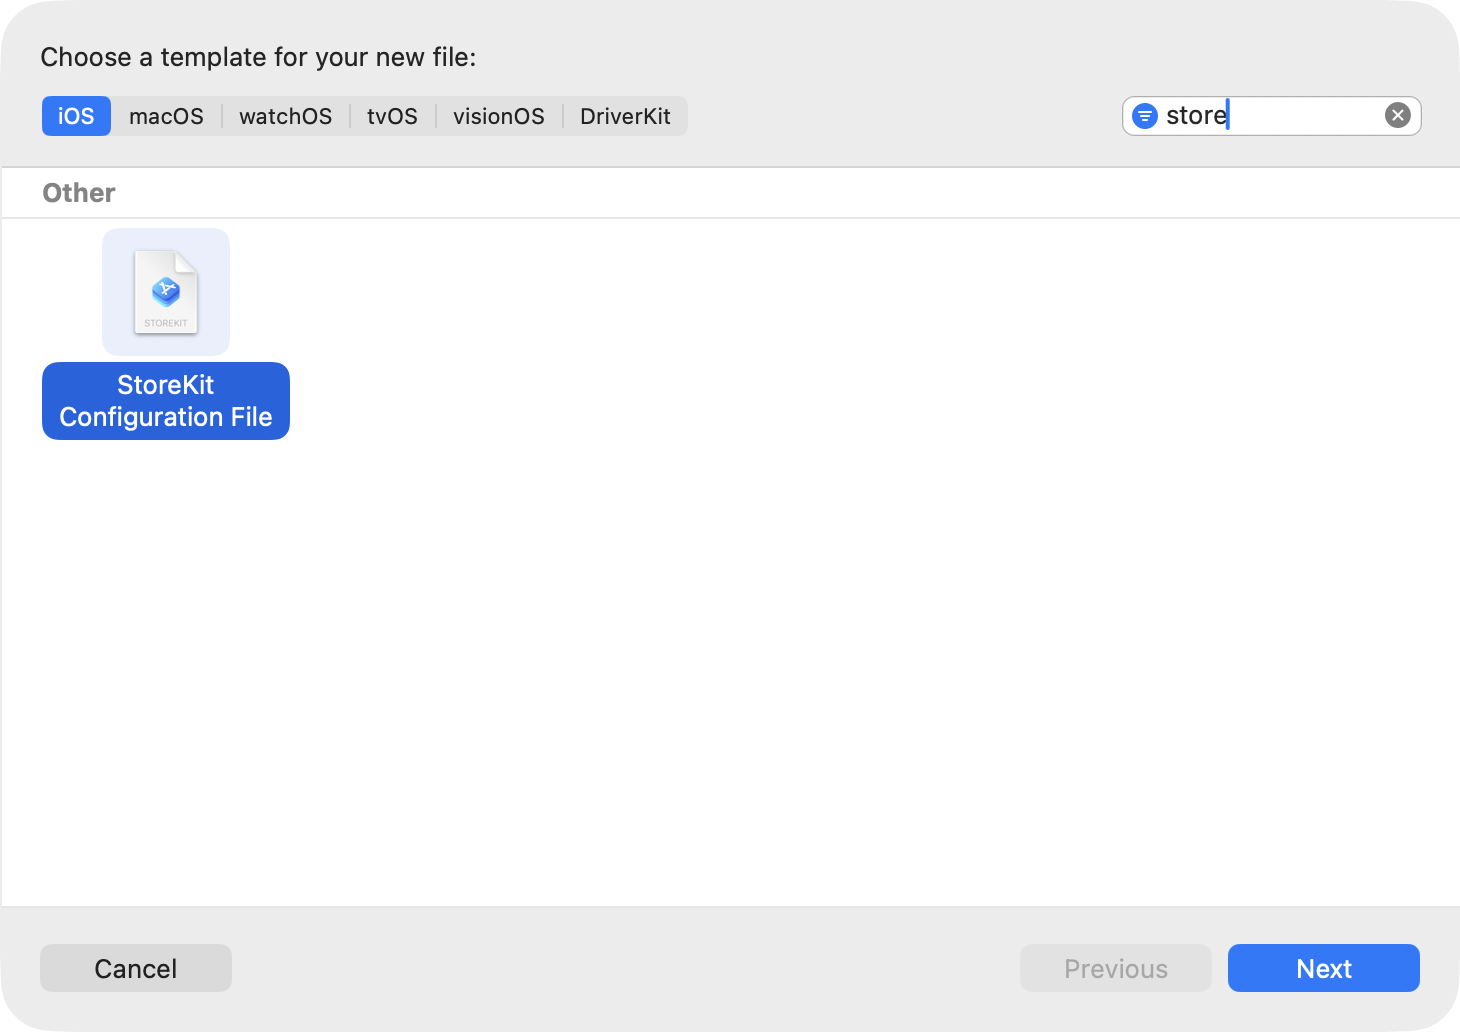Show DriverKit templates
Screen dimensions: 1460x1032
626,115
